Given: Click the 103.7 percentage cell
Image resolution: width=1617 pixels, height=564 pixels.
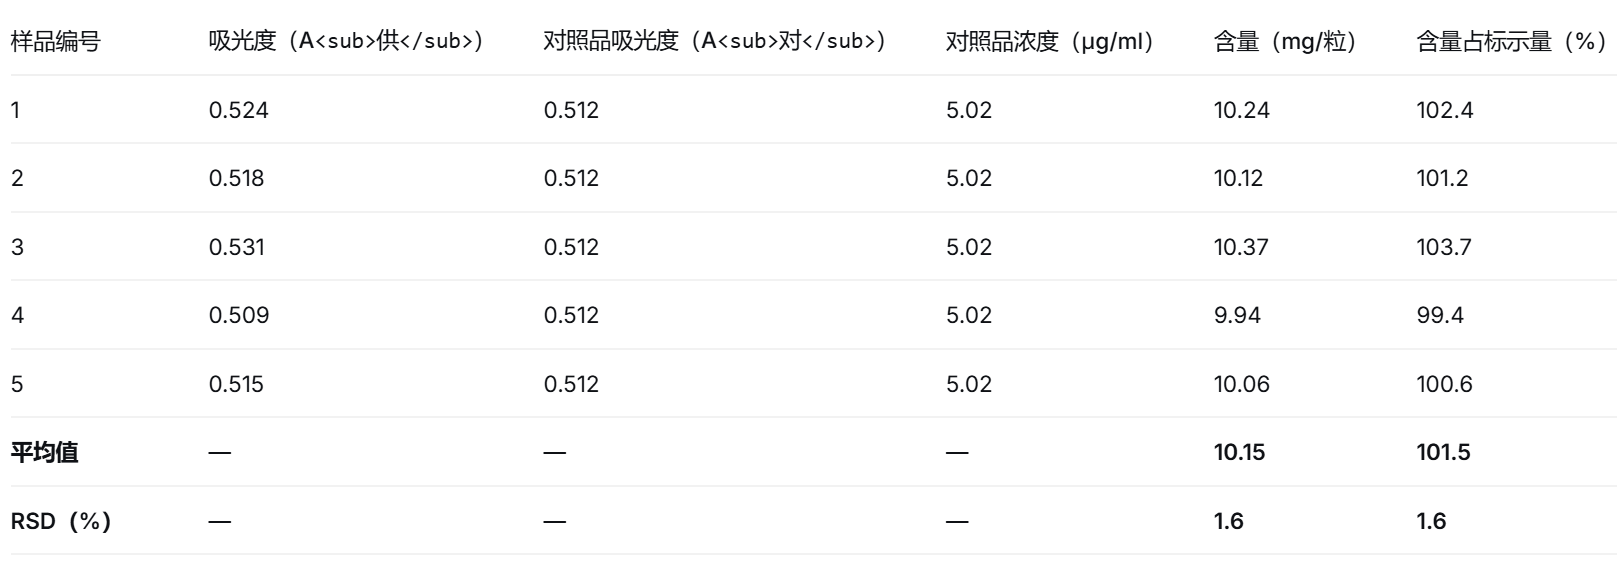Looking at the screenshot, I should pyautogui.click(x=1444, y=247).
